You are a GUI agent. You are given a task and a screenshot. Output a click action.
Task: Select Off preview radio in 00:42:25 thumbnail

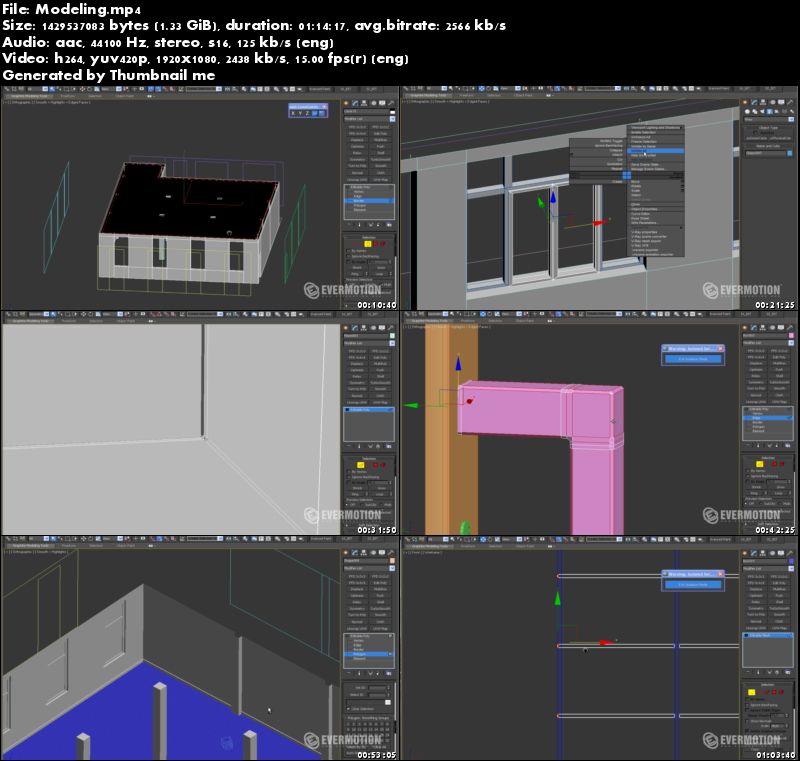coord(746,503)
